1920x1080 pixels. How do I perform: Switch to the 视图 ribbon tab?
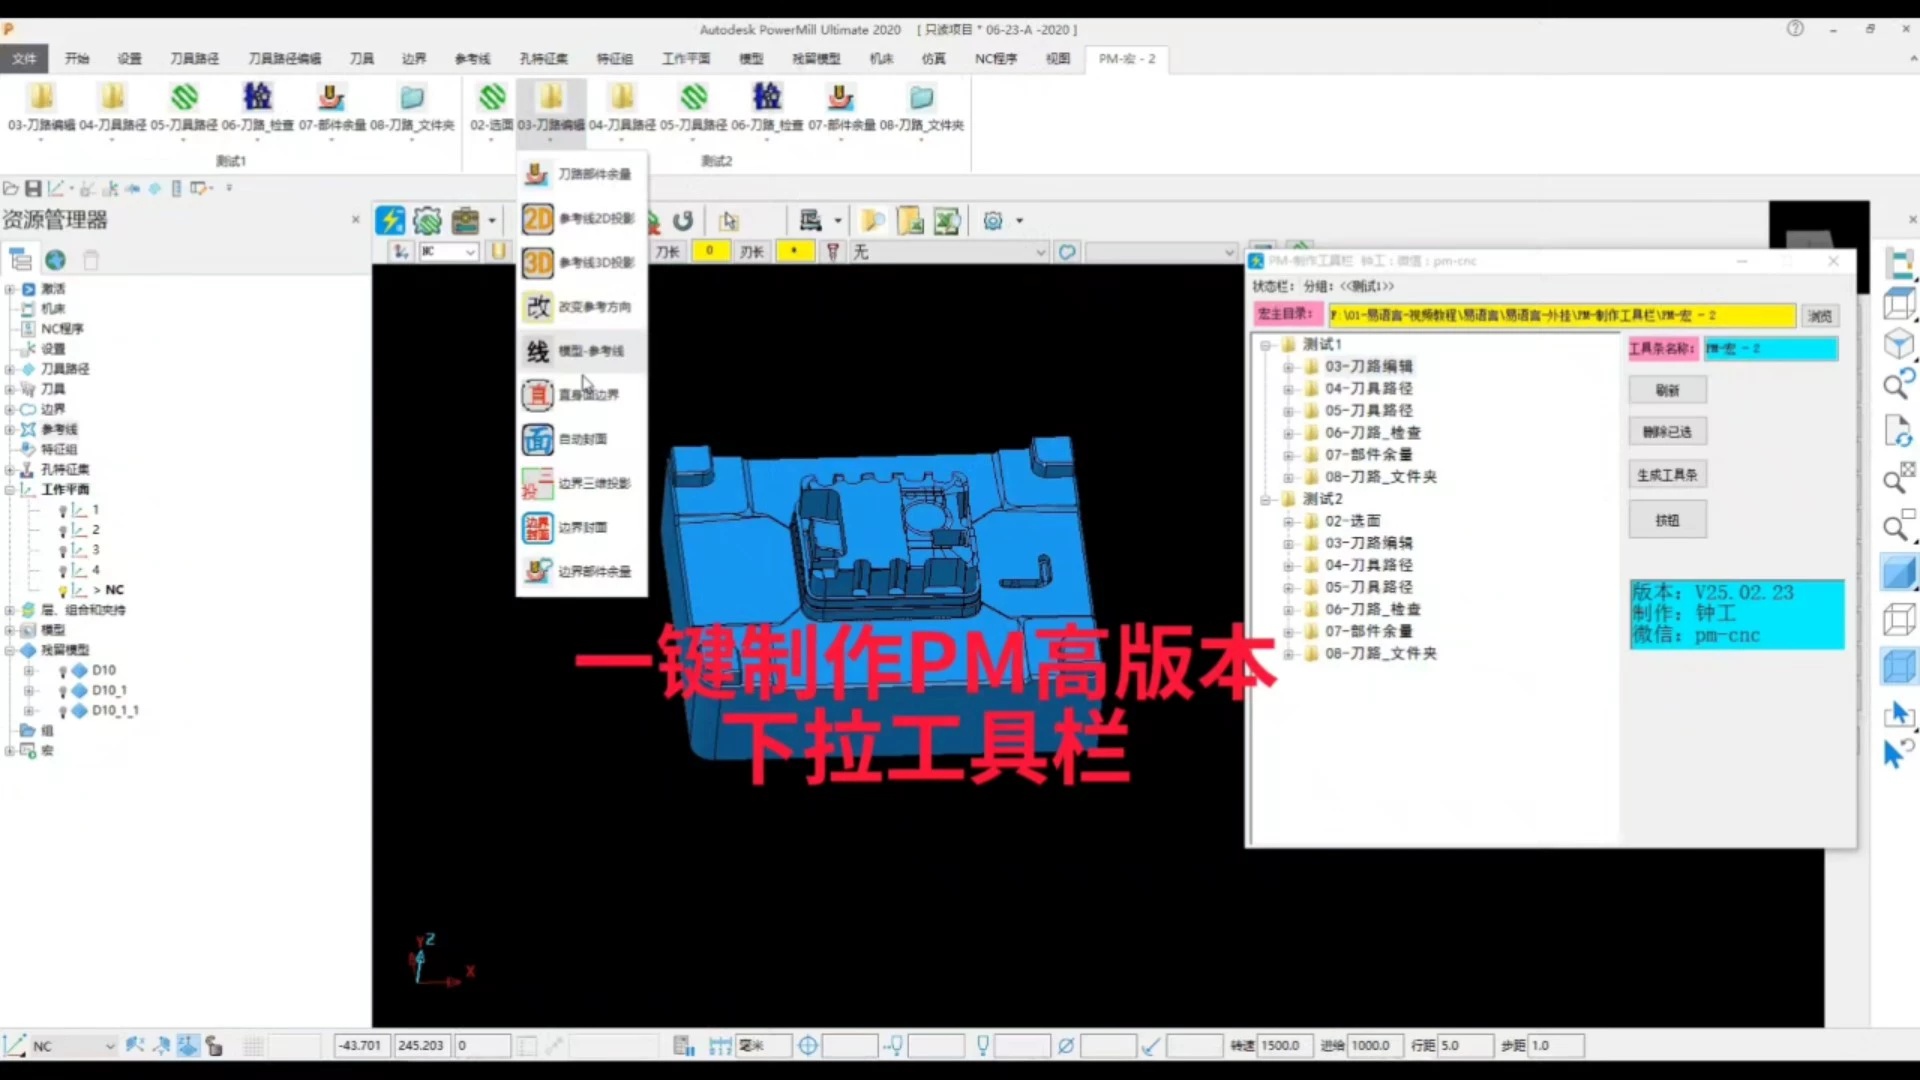click(1058, 59)
